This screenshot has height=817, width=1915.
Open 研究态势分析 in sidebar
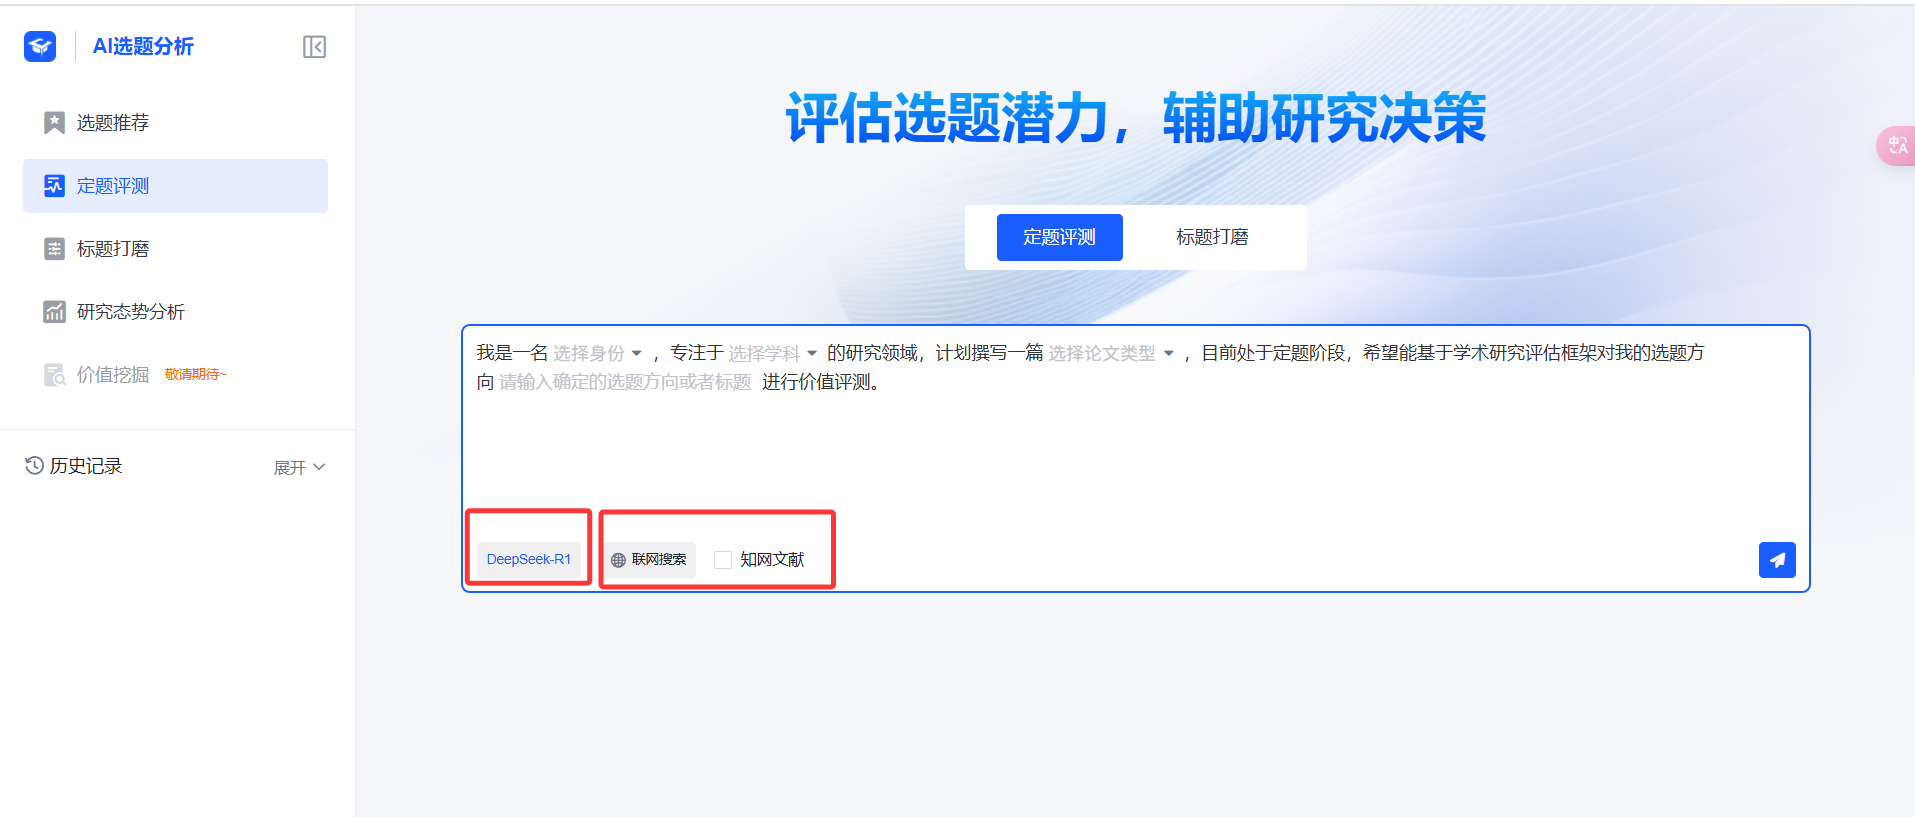pyautogui.click(x=130, y=312)
